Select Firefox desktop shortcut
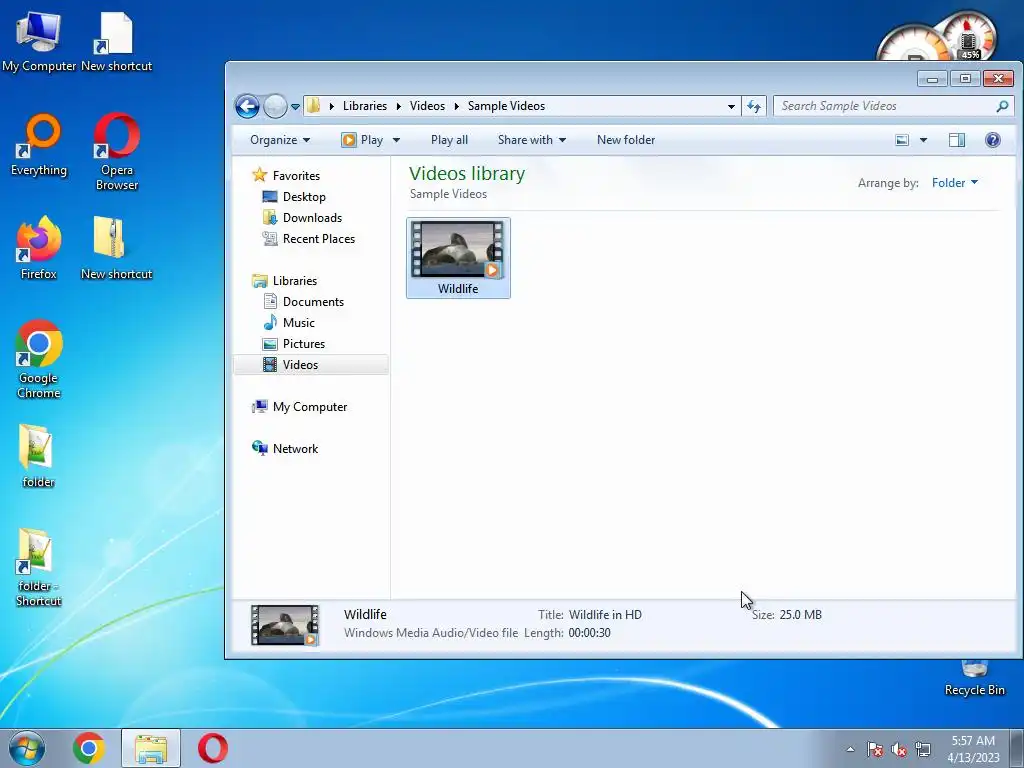This screenshot has height=768, width=1024. pyautogui.click(x=39, y=248)
